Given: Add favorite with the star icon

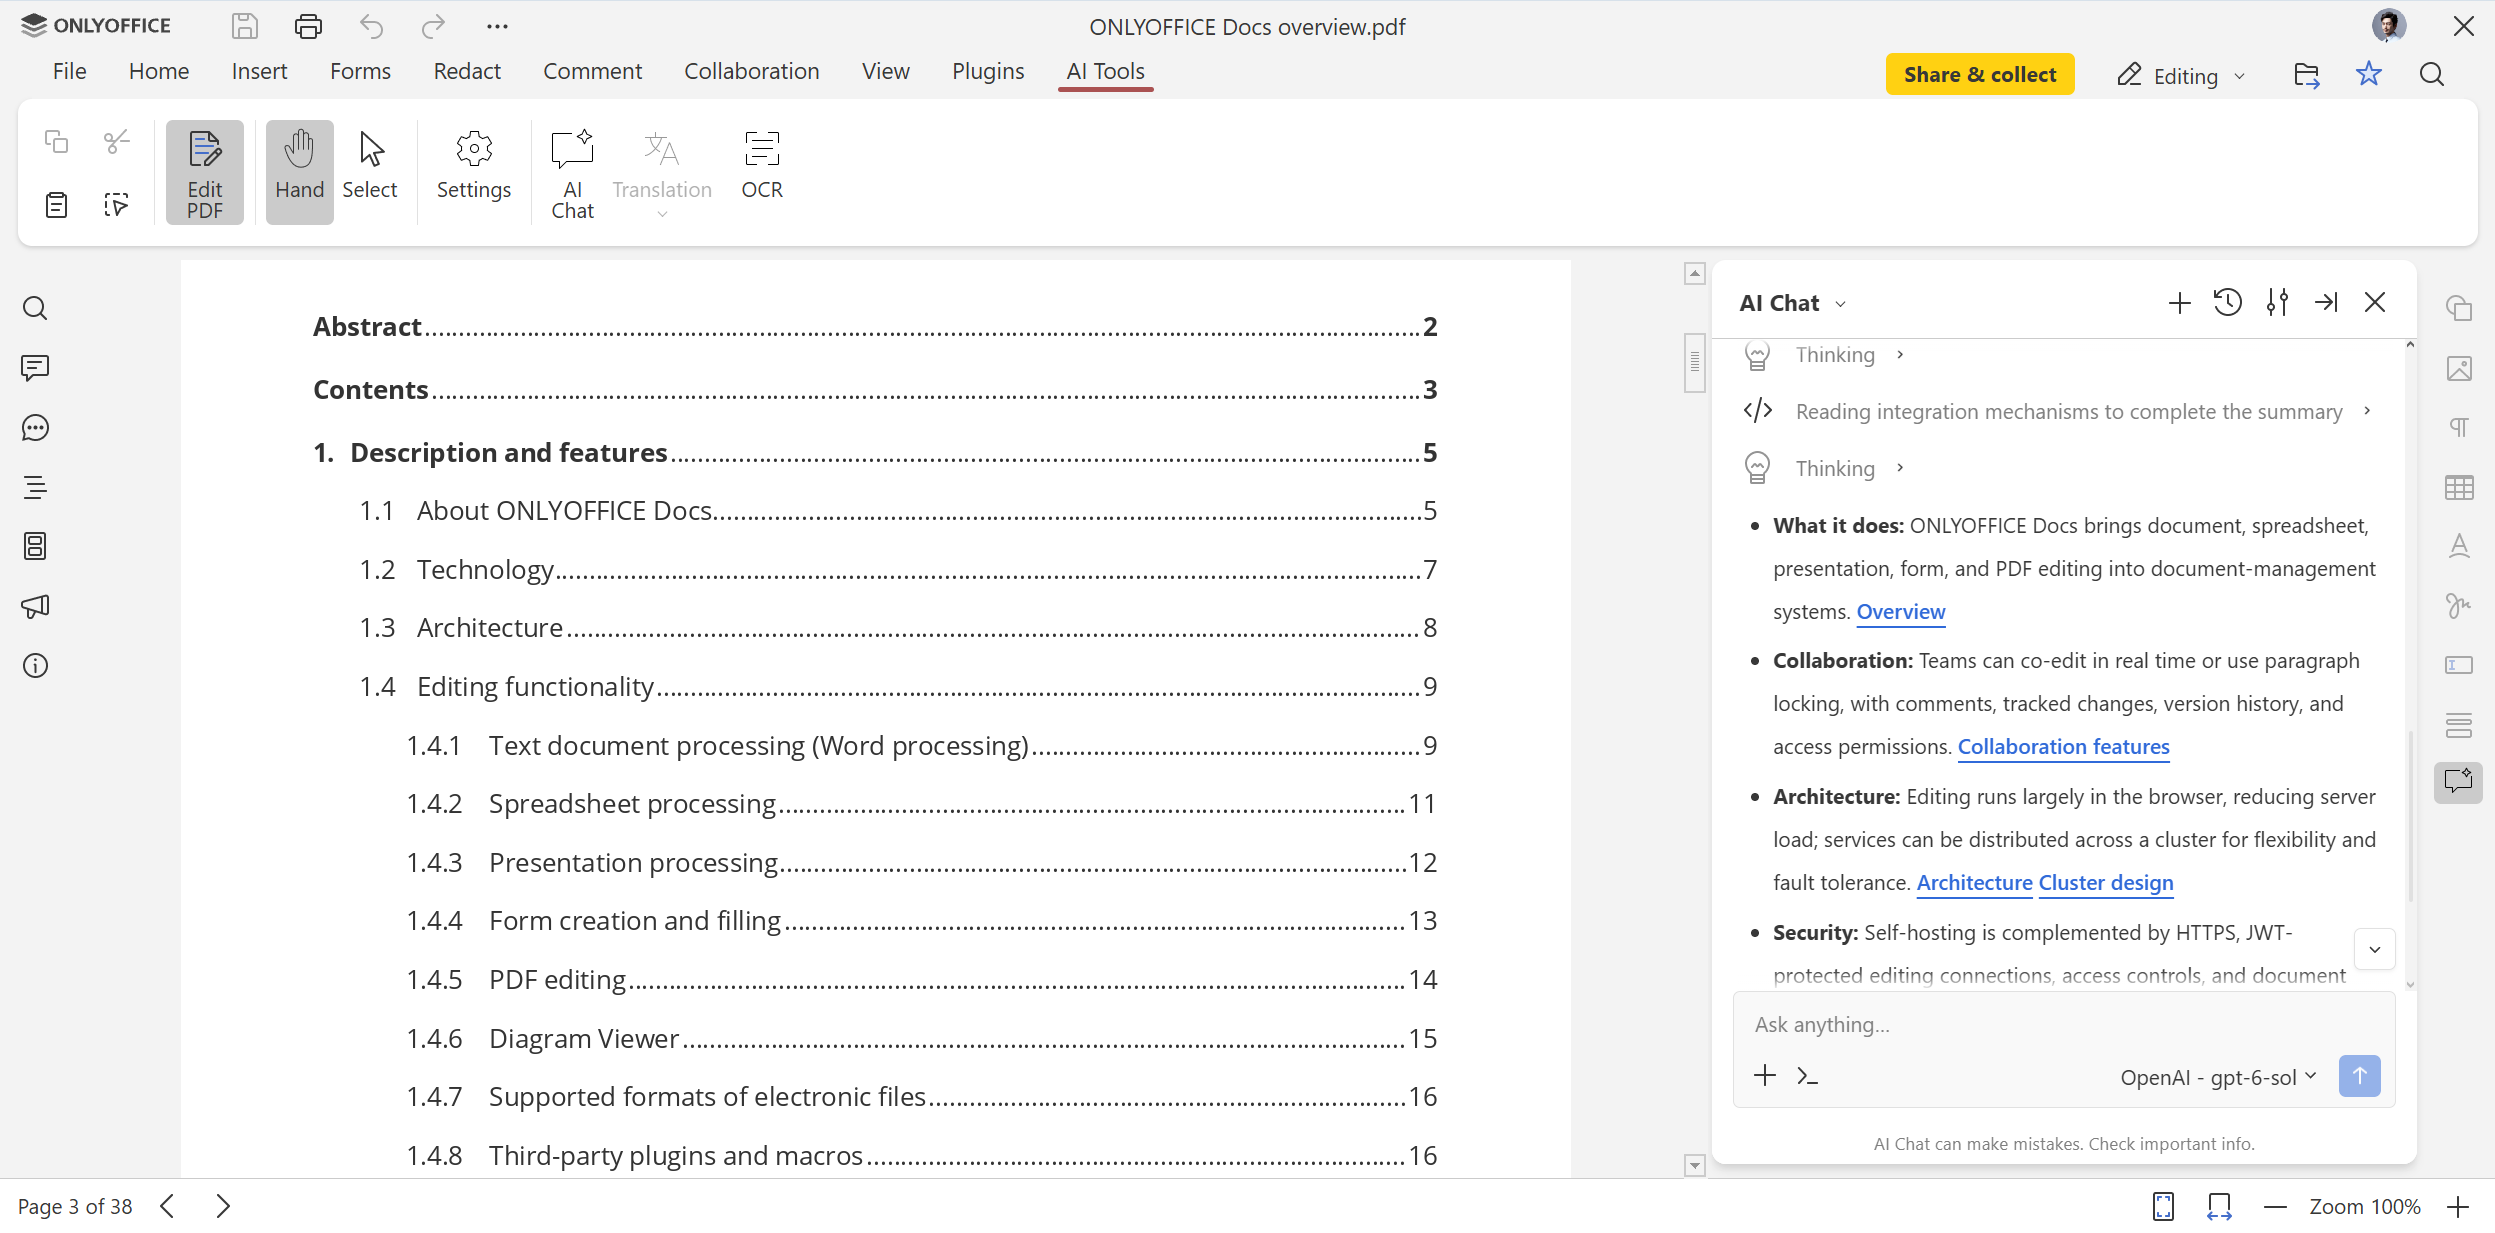Looking at the screenshot, I should [x=2369, y=74].
